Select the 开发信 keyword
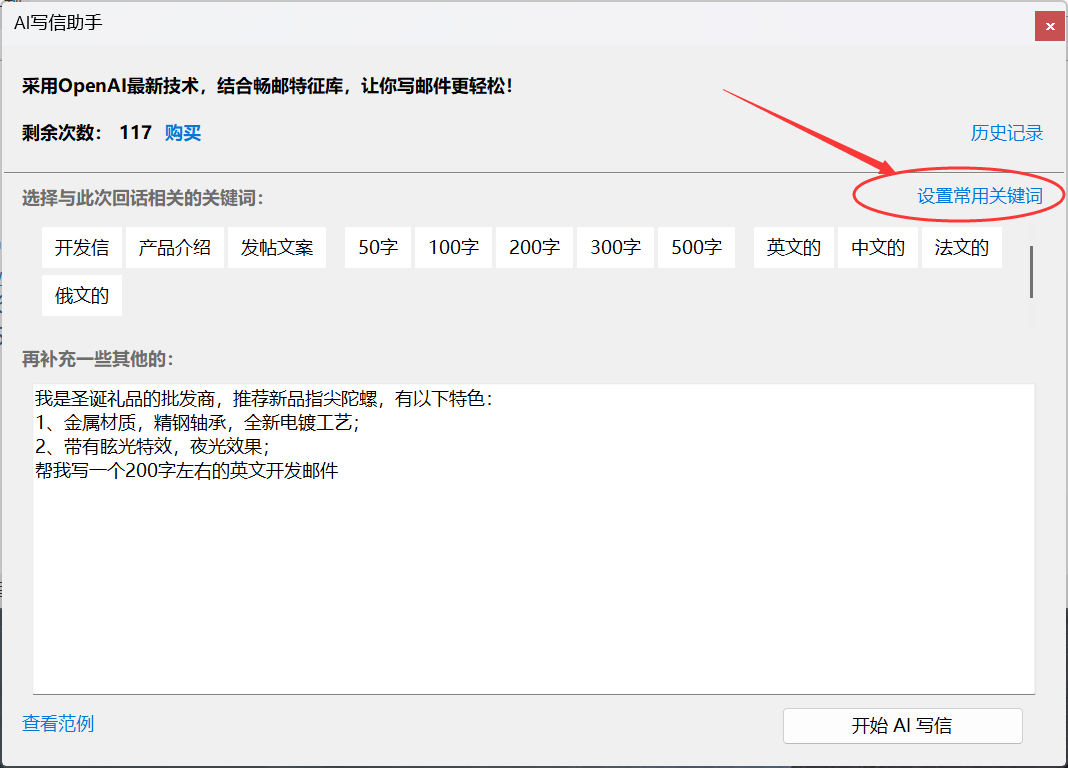Image resolution: width=1068 pixels, height=768 pixels. 82,247
